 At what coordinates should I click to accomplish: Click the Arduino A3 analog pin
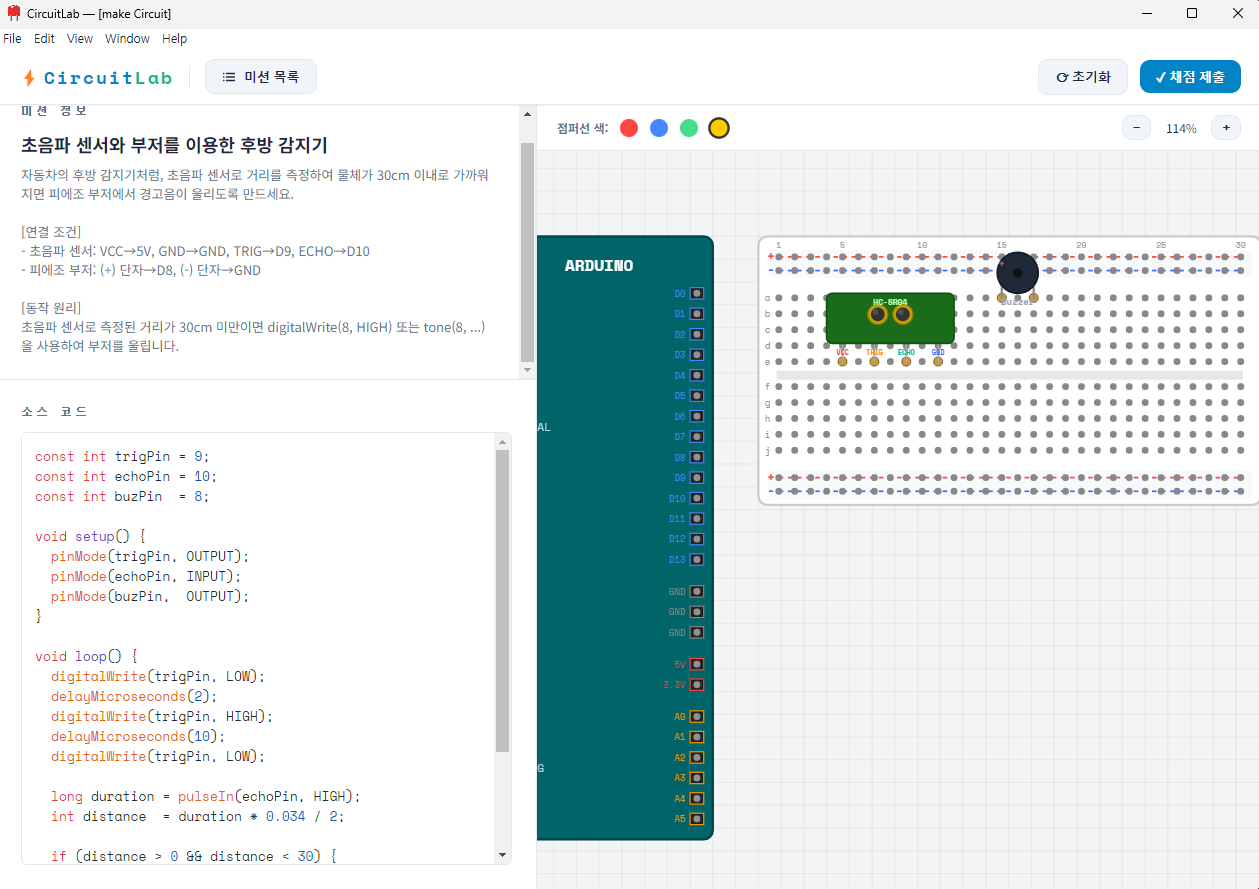click(697, 778)
